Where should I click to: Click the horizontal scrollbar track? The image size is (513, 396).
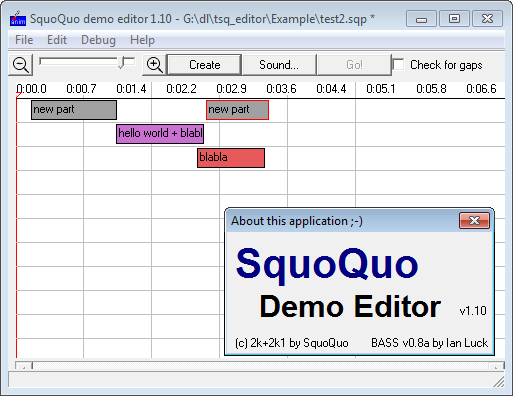[260, 366]
